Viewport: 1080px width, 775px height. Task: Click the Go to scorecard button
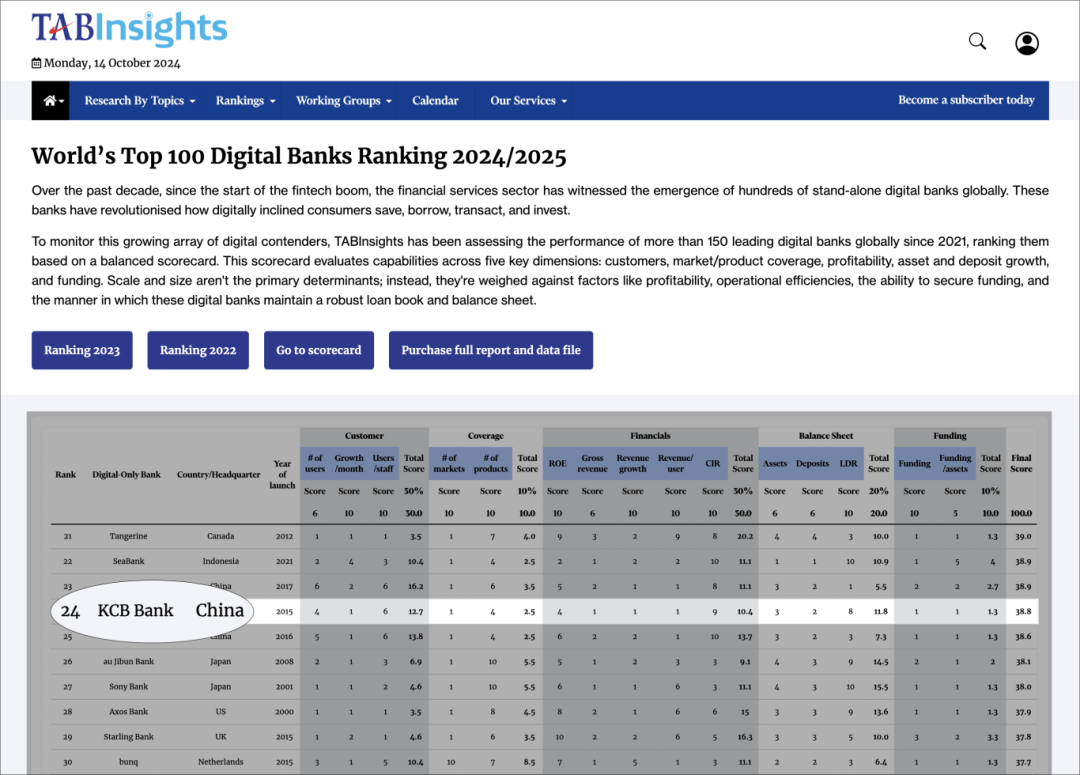tap(319, 350)
